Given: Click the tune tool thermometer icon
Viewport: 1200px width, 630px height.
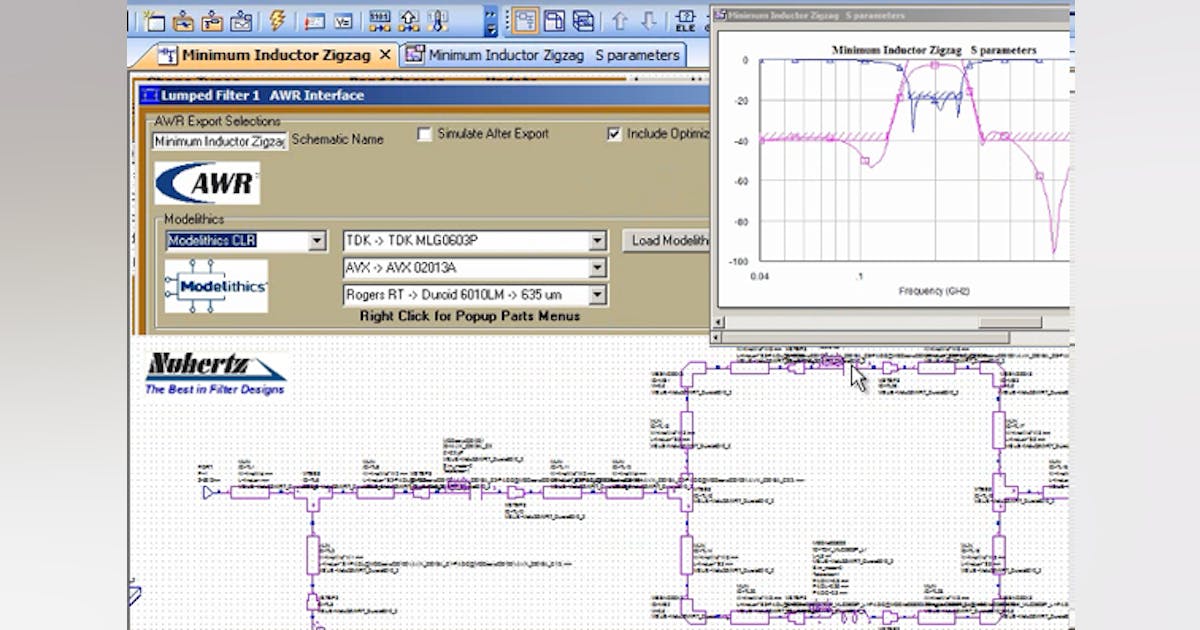Looking at the screenshot, I should [439, 18].
